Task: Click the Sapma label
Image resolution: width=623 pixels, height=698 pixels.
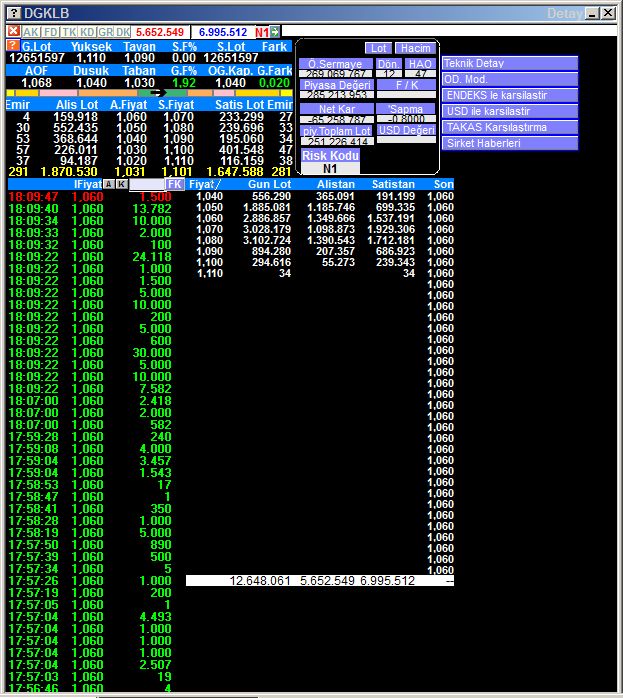Action: coord(405,109)
